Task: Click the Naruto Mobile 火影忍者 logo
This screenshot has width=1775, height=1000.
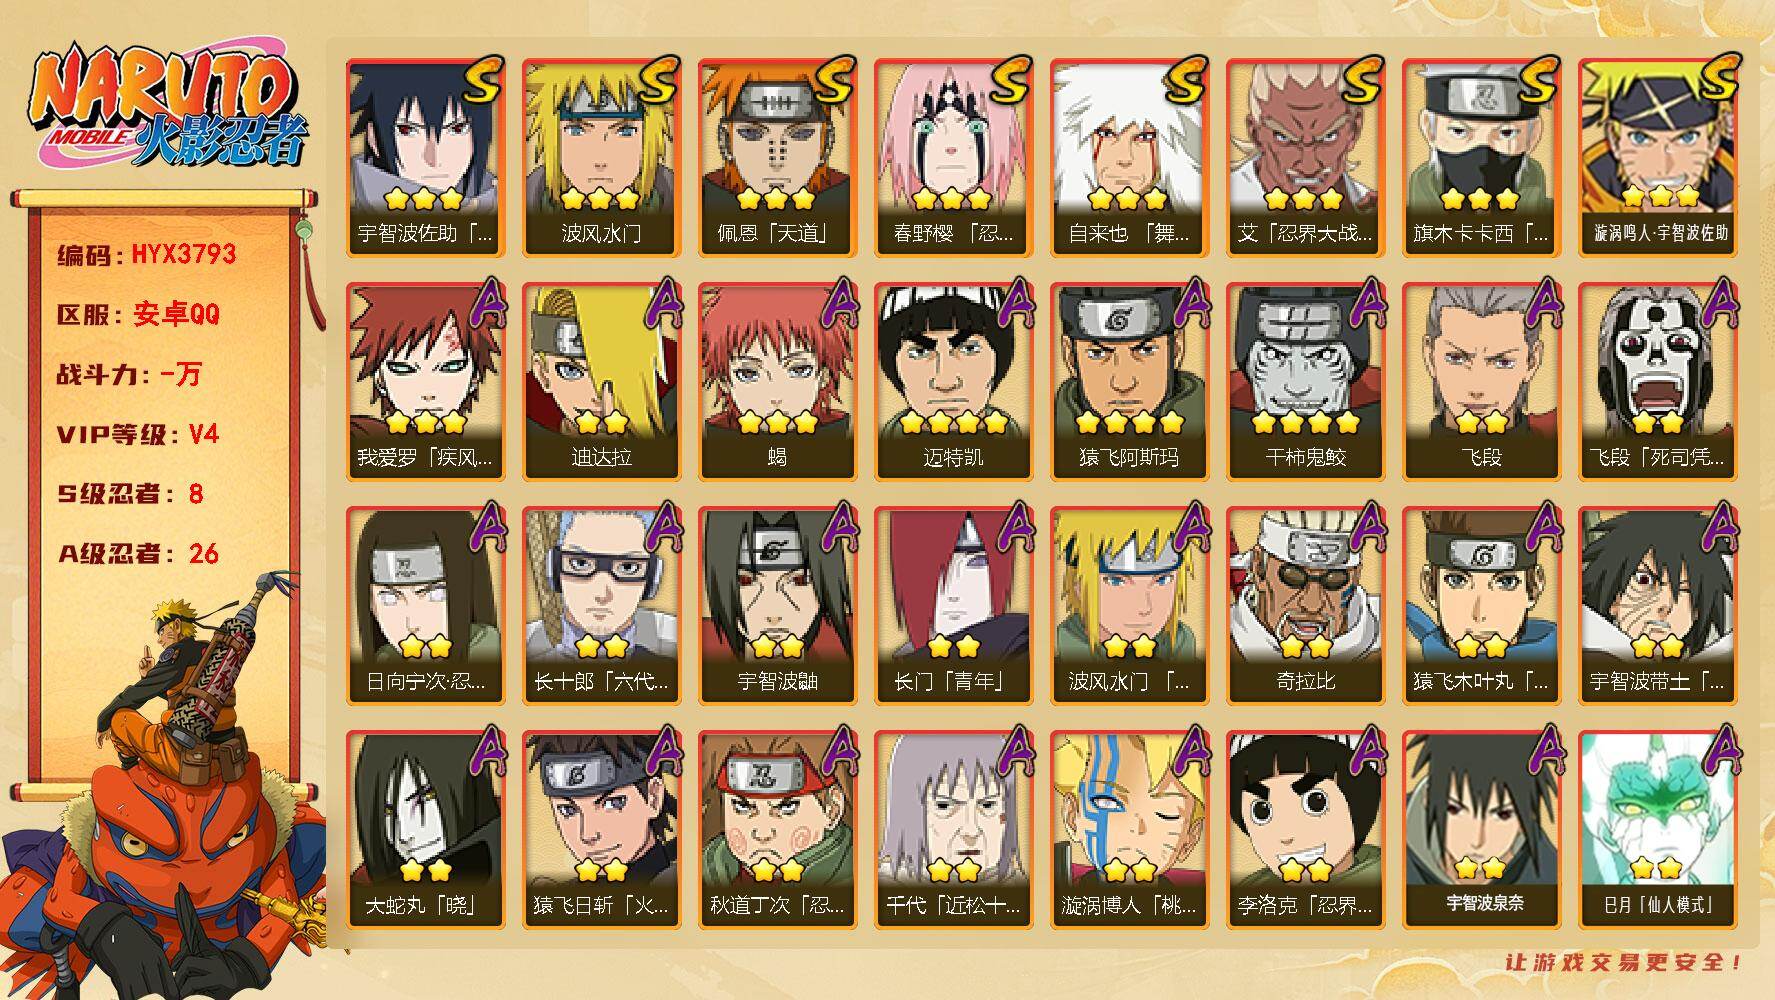Action: (168, 108)
